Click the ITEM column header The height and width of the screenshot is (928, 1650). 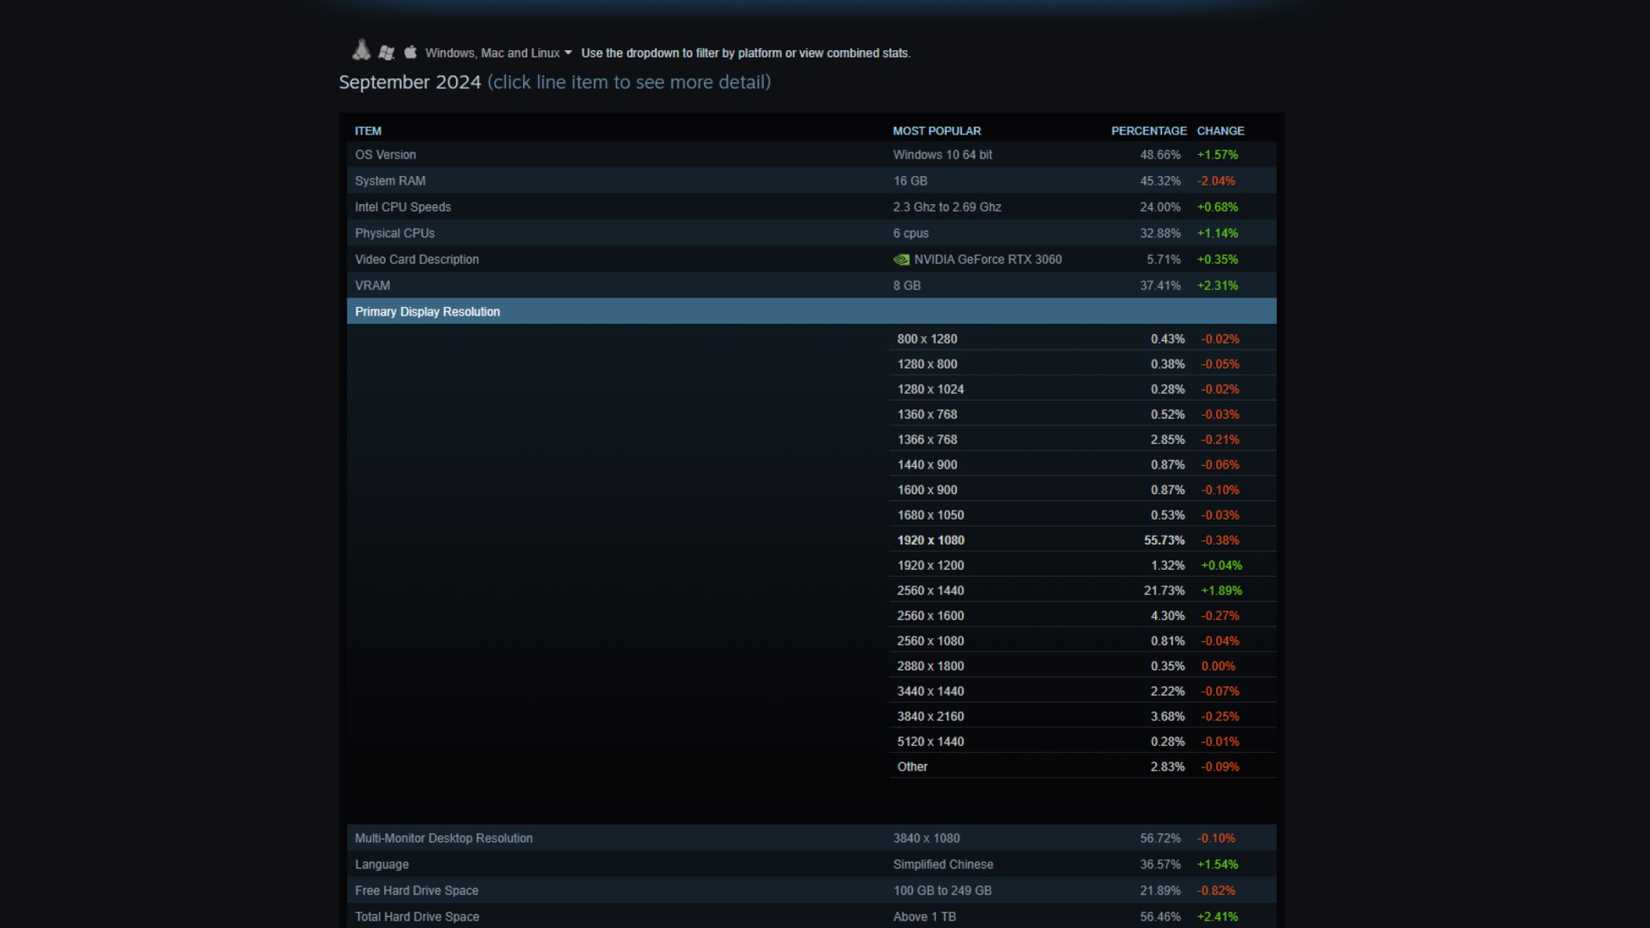pos(368,131)
